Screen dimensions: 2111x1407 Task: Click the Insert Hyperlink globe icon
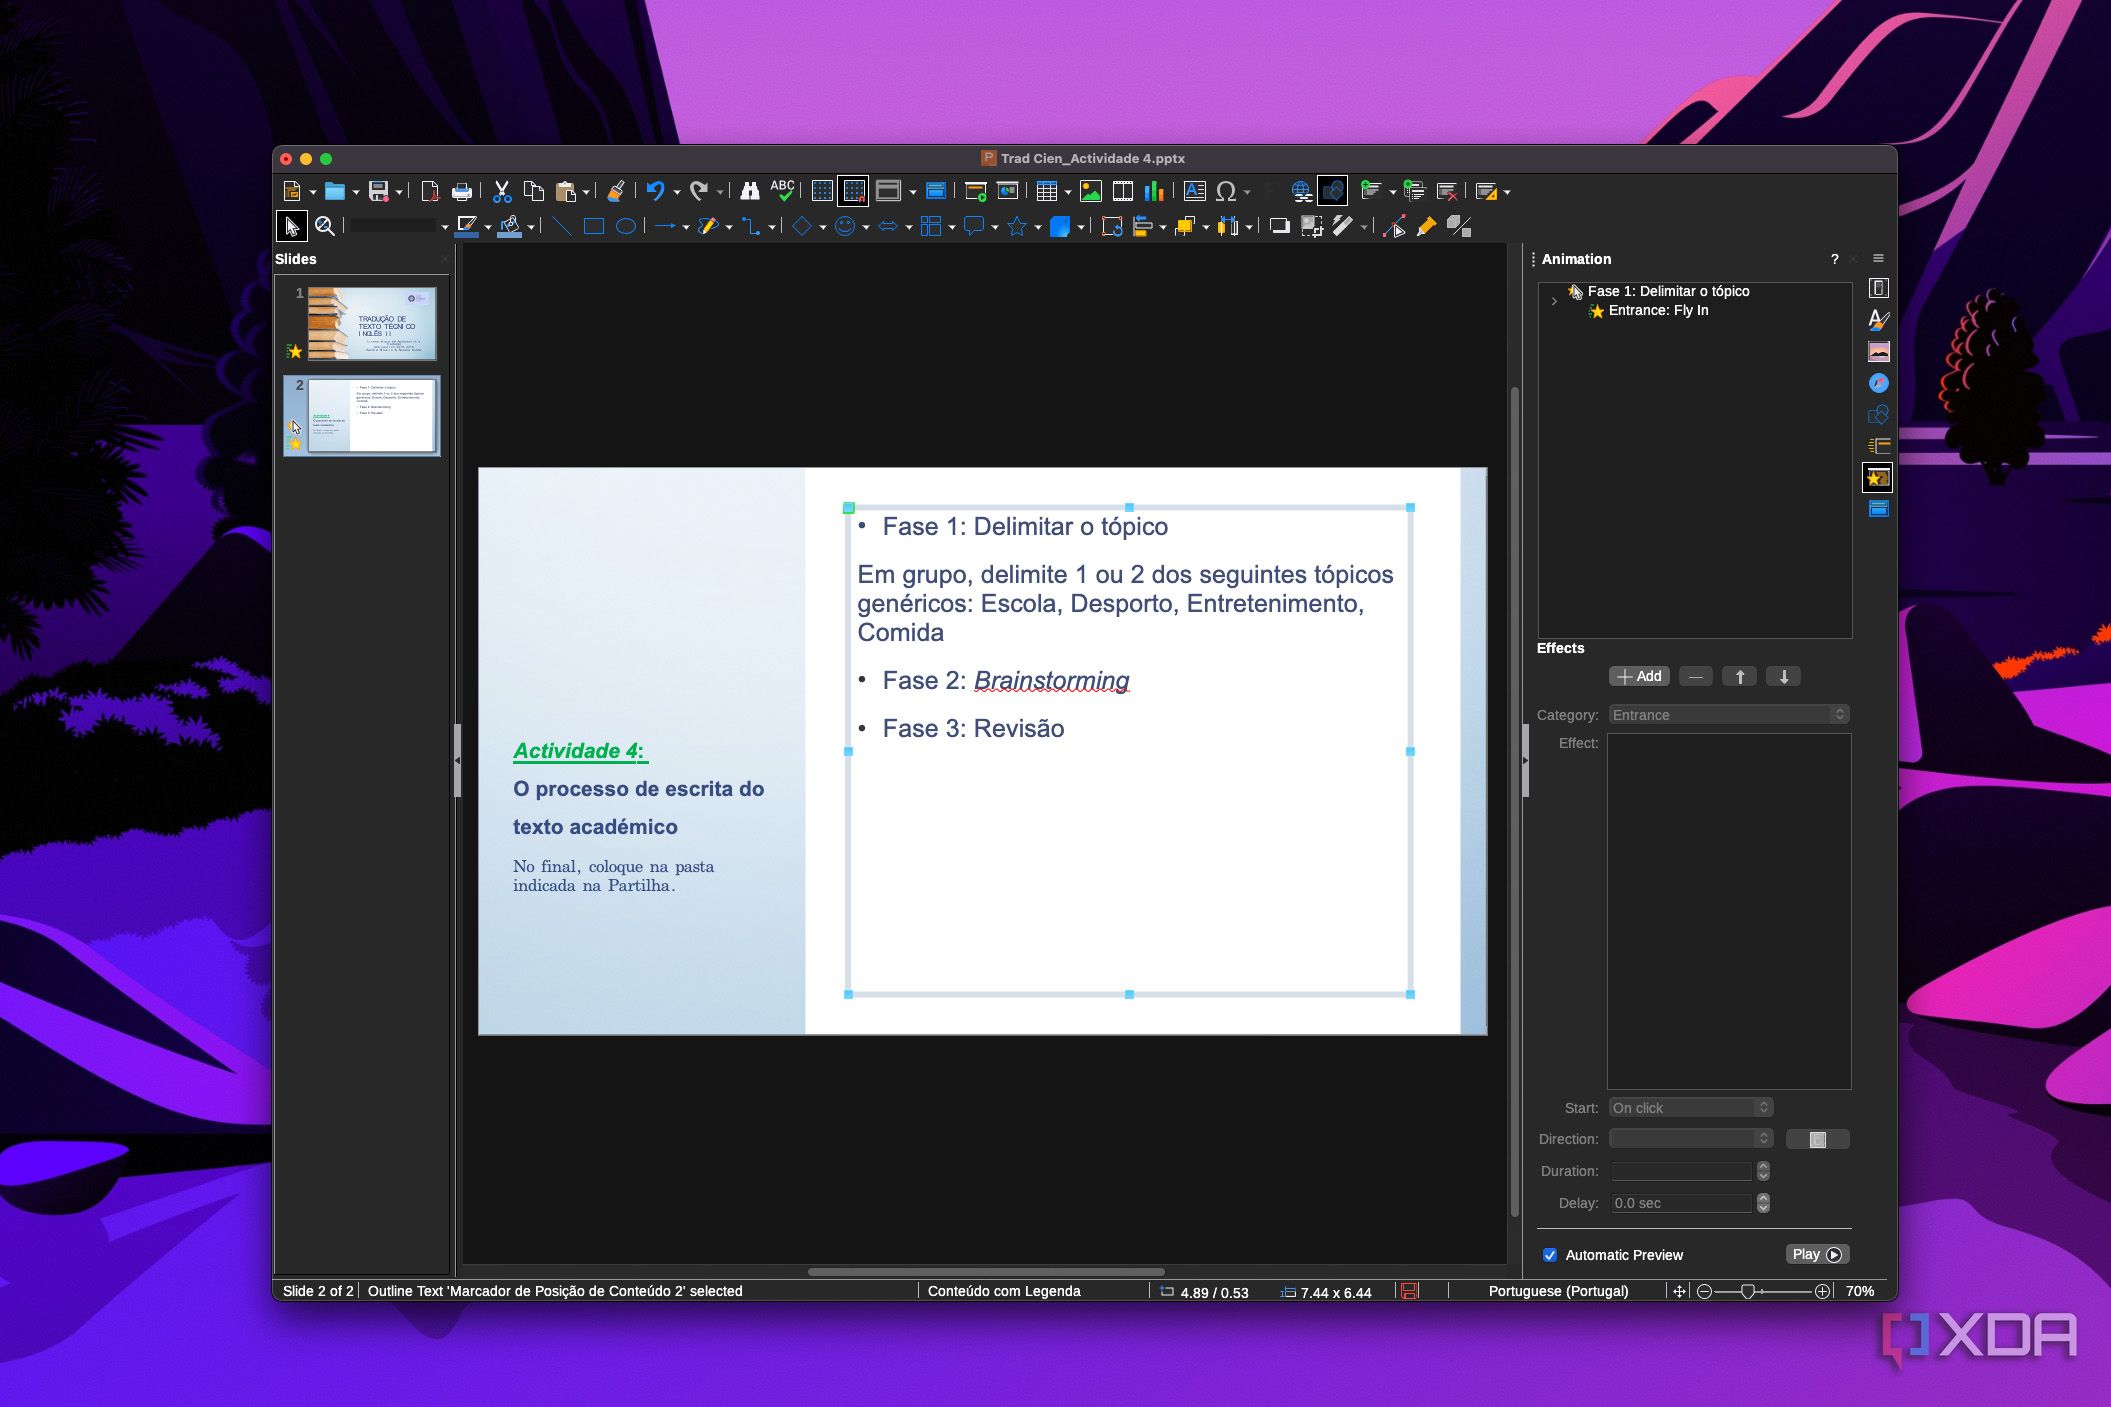(1301, 191)
